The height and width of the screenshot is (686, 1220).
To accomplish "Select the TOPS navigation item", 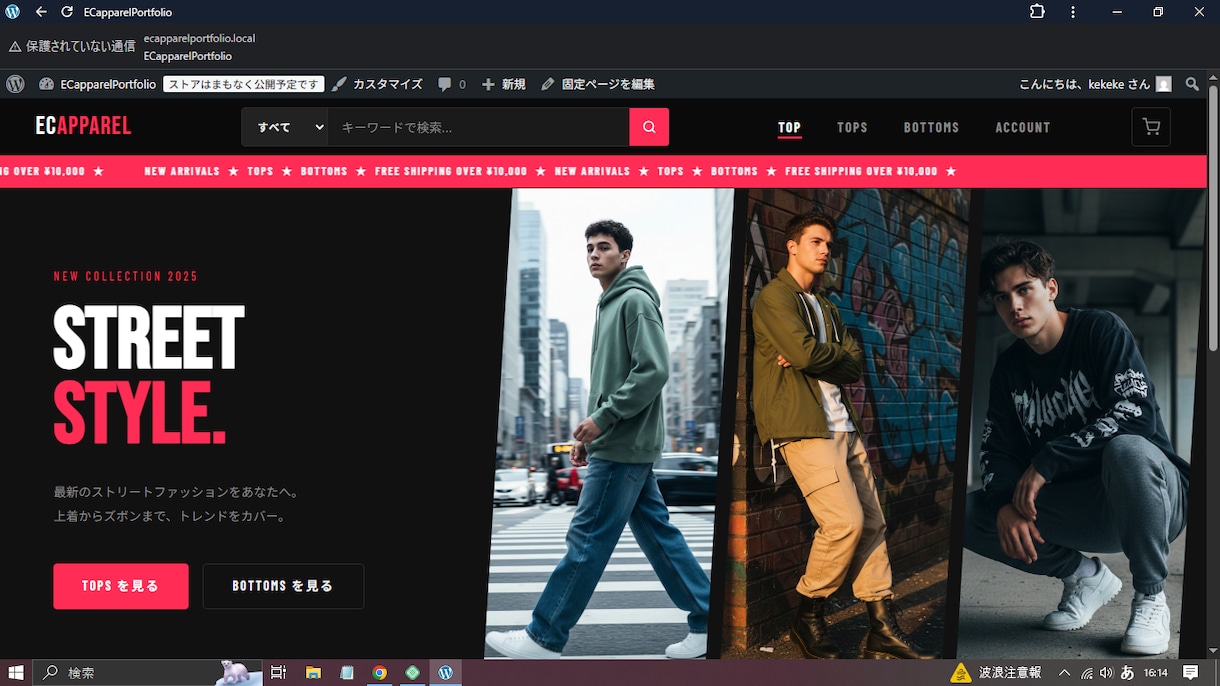I will pyautogui.click(x=852, y=128).
